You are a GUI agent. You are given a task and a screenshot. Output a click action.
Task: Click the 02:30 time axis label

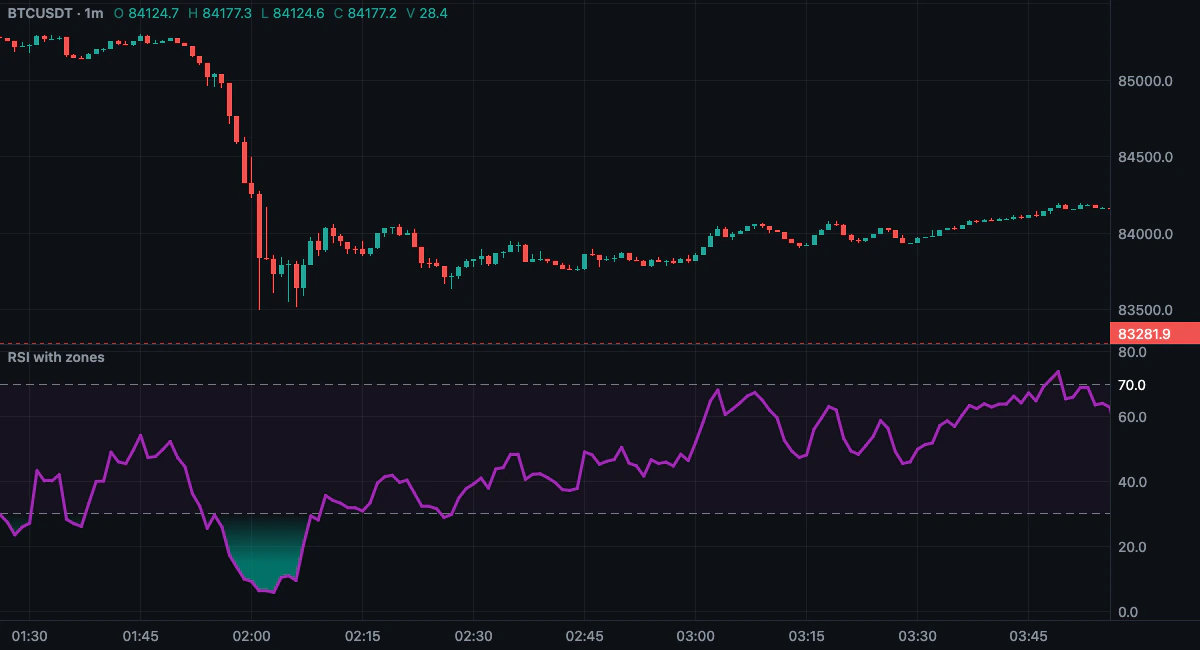pos(473,637)
